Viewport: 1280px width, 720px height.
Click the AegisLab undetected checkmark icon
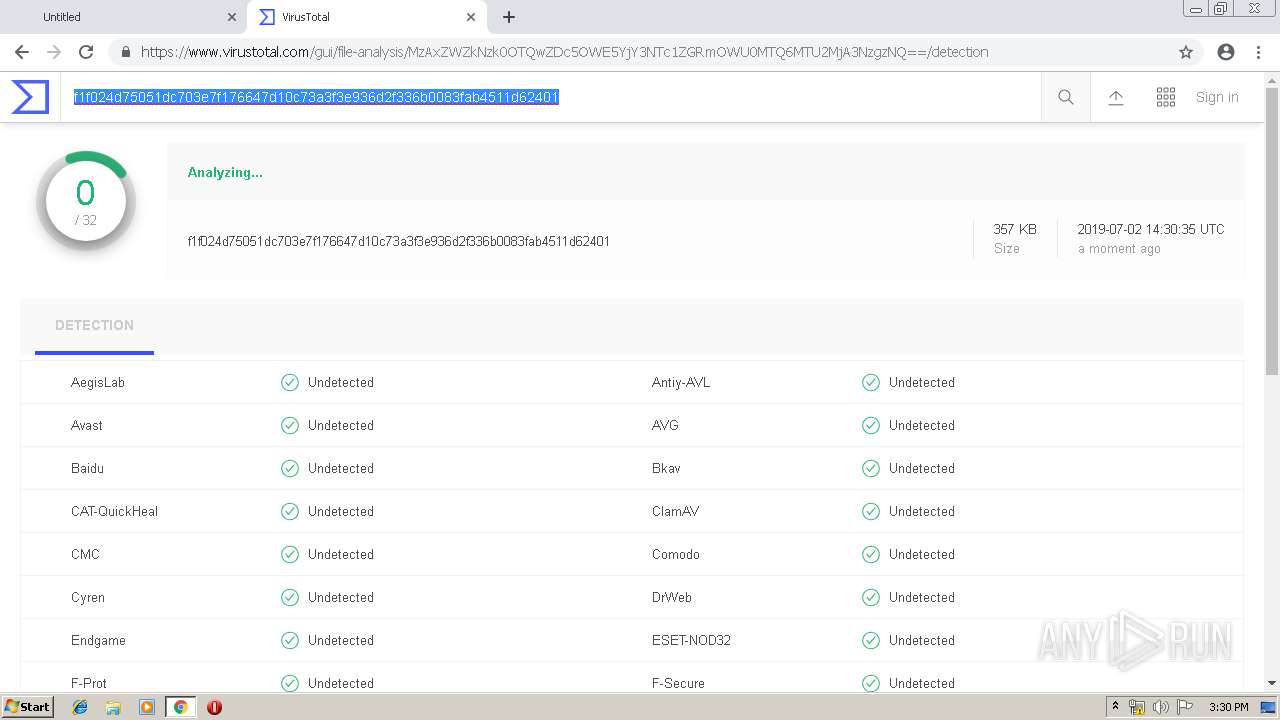point(290,382)
